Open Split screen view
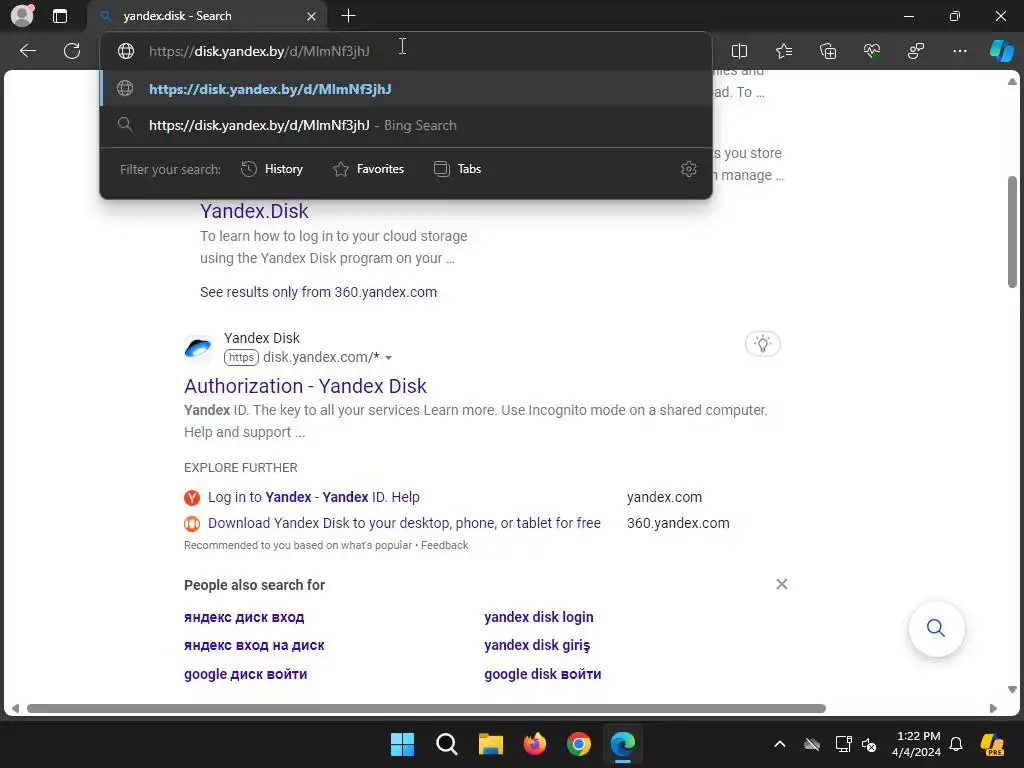Viewport: 1024px width, 768px height. pyautogui.click(x=739, y=51)
